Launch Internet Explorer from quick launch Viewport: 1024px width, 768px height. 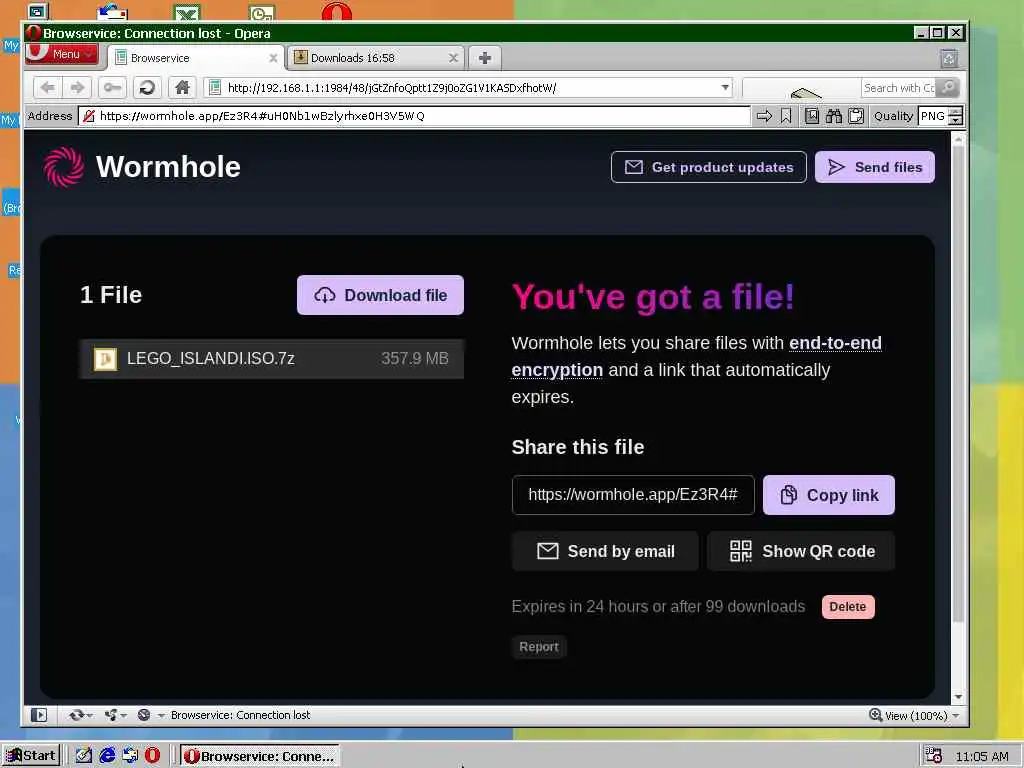[x=107, y=756]
